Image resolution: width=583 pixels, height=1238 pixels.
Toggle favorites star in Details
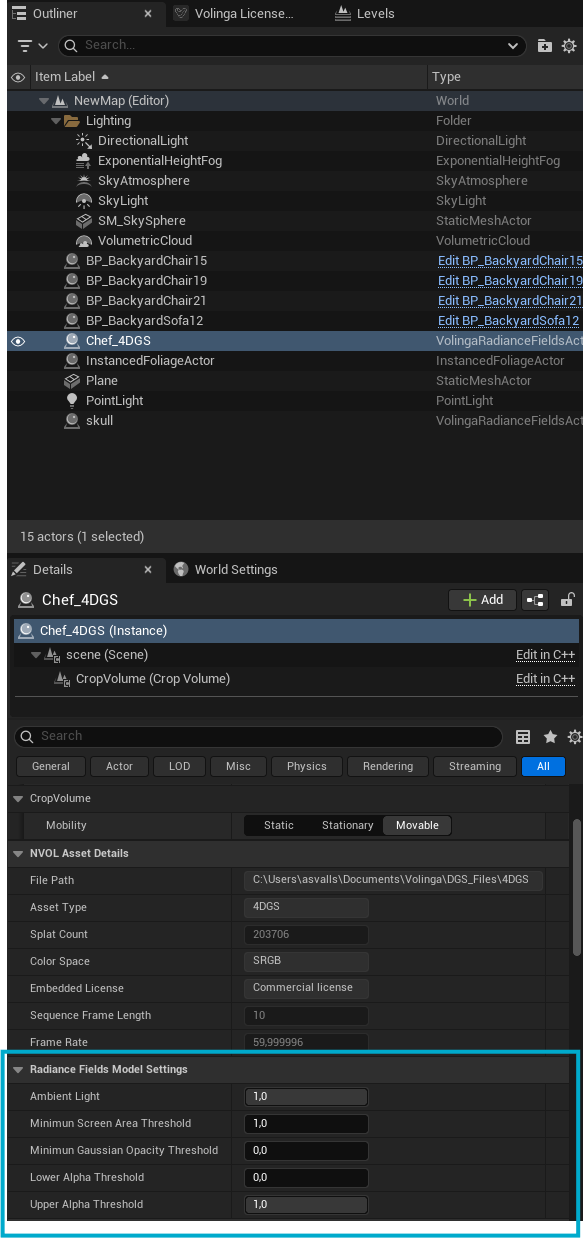click(x=550, y=737)
